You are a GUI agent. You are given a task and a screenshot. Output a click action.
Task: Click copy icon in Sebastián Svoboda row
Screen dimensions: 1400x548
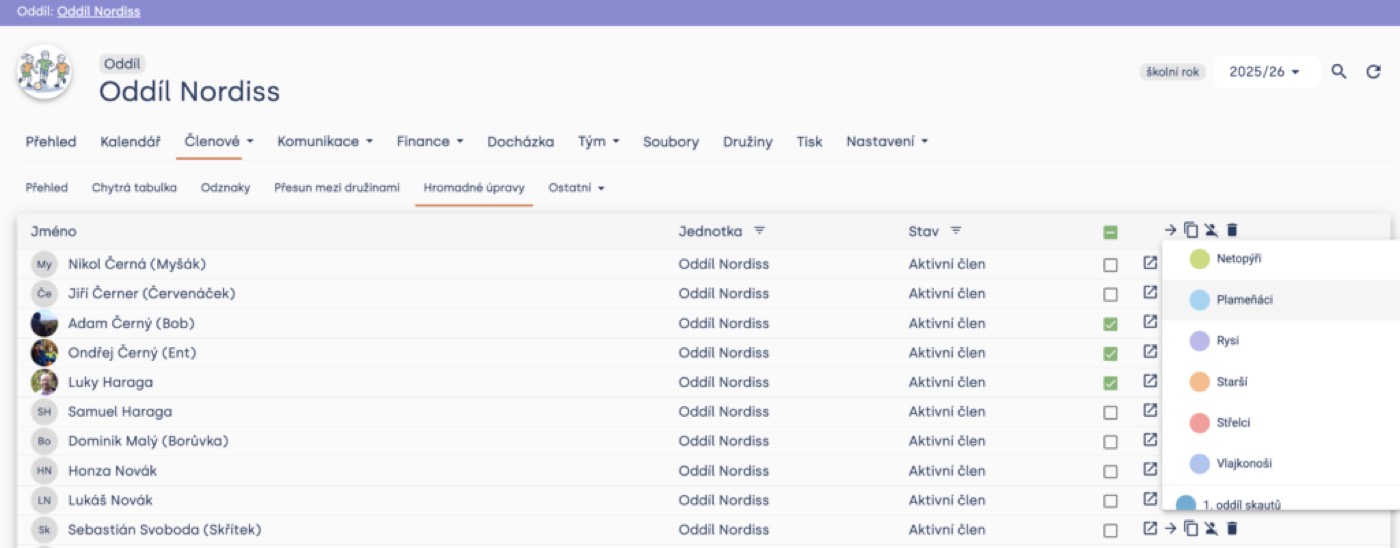(x=1190, y=528)
